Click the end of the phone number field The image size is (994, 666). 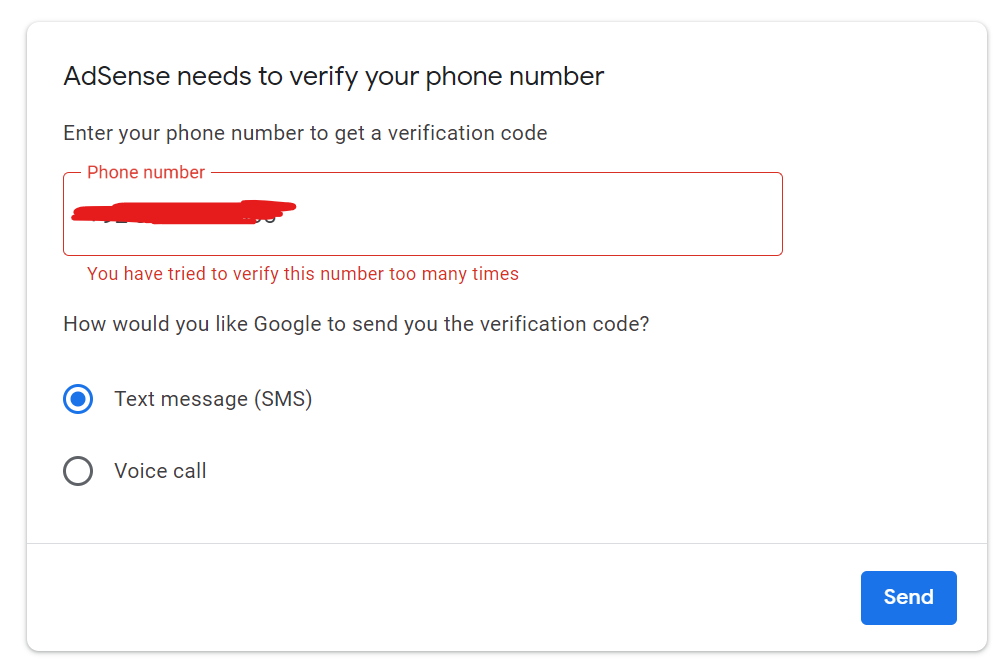[x=740, y=213]
